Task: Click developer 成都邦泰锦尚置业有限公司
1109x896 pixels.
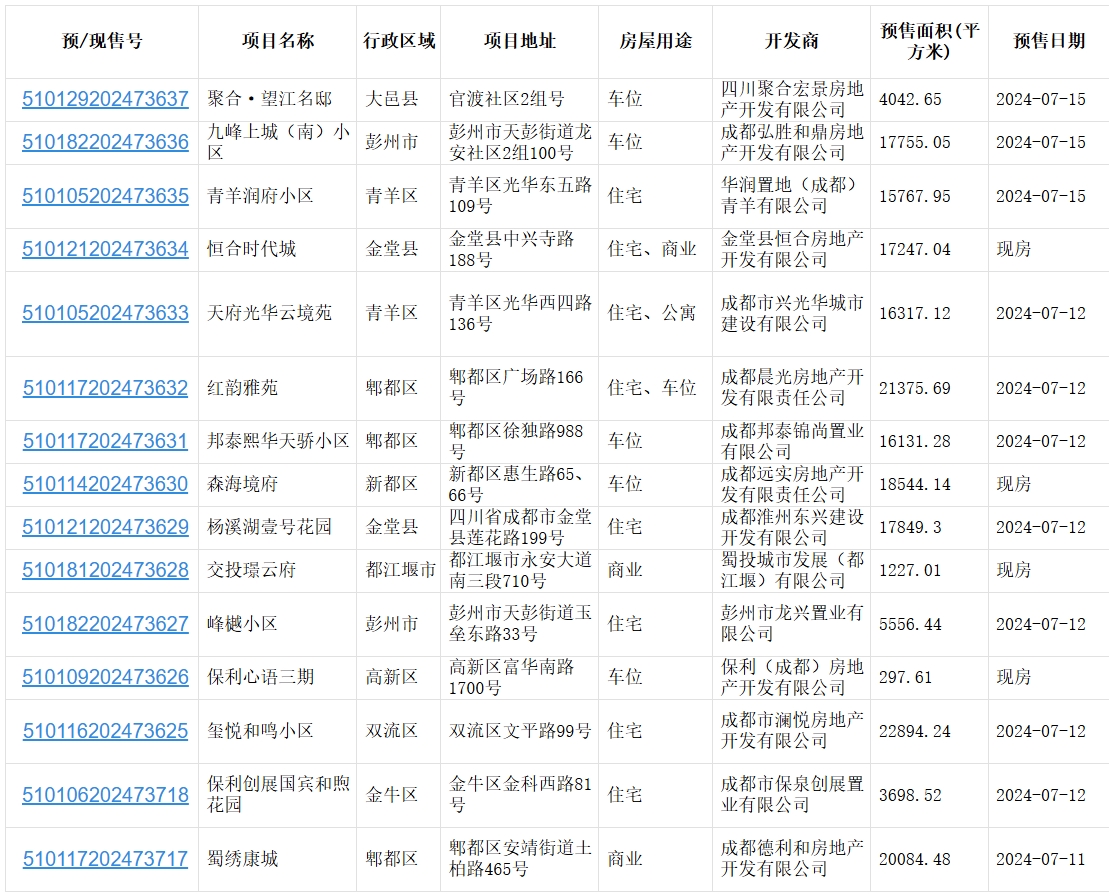Action: 792,441
